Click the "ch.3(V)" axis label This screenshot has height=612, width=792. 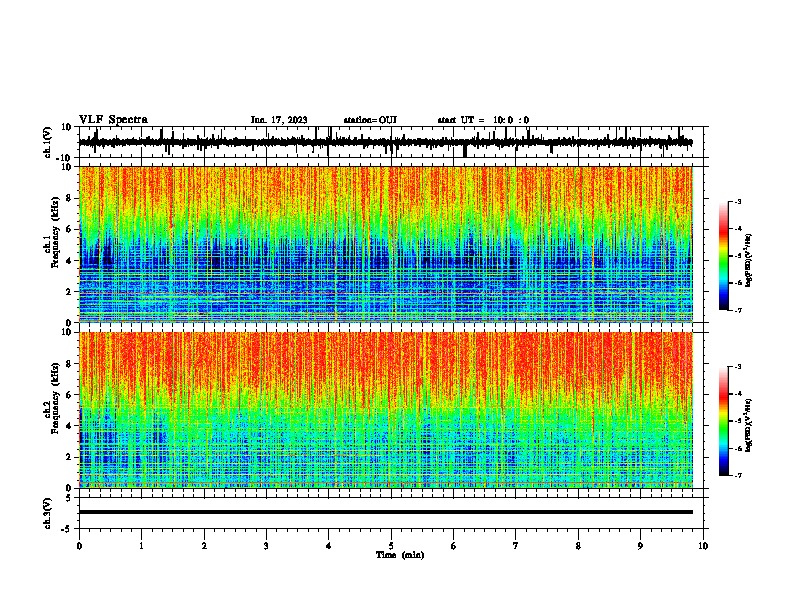click(x=48, y=513)
